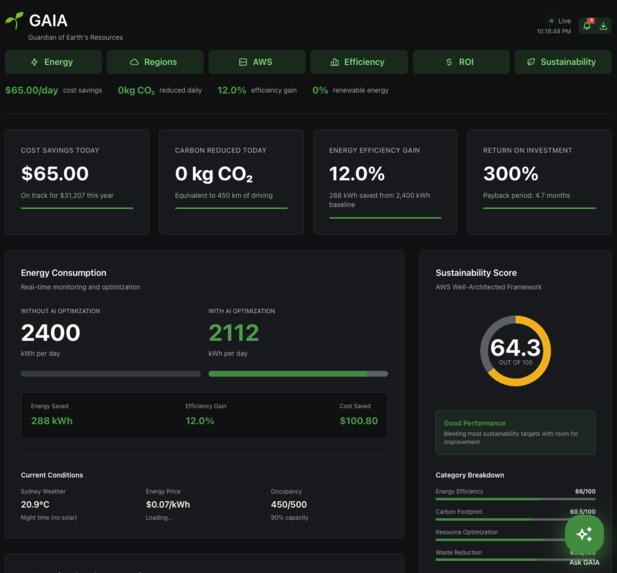Click the chart icon on Efficiency tab
The height and width of the screenshot is (573, 617).
334,62
